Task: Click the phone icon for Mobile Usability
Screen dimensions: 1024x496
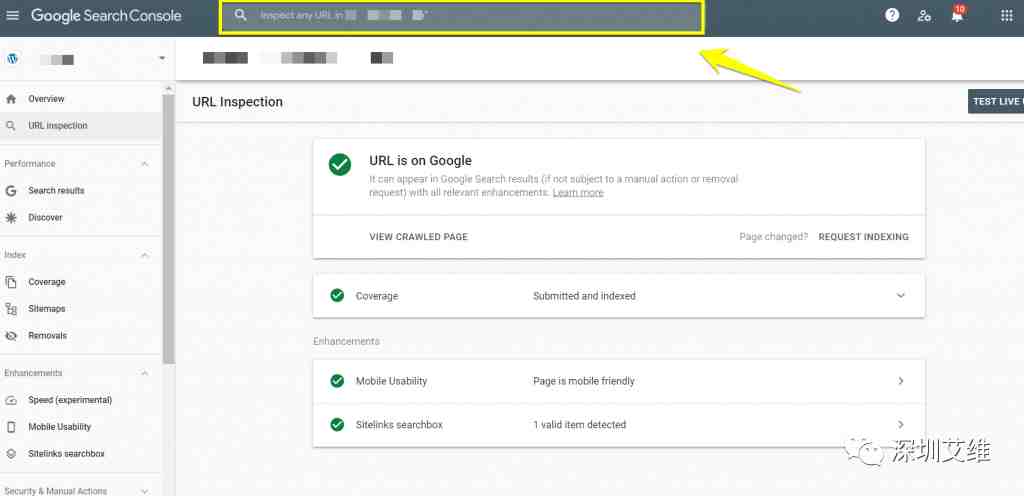Action: tap(10, 427)
